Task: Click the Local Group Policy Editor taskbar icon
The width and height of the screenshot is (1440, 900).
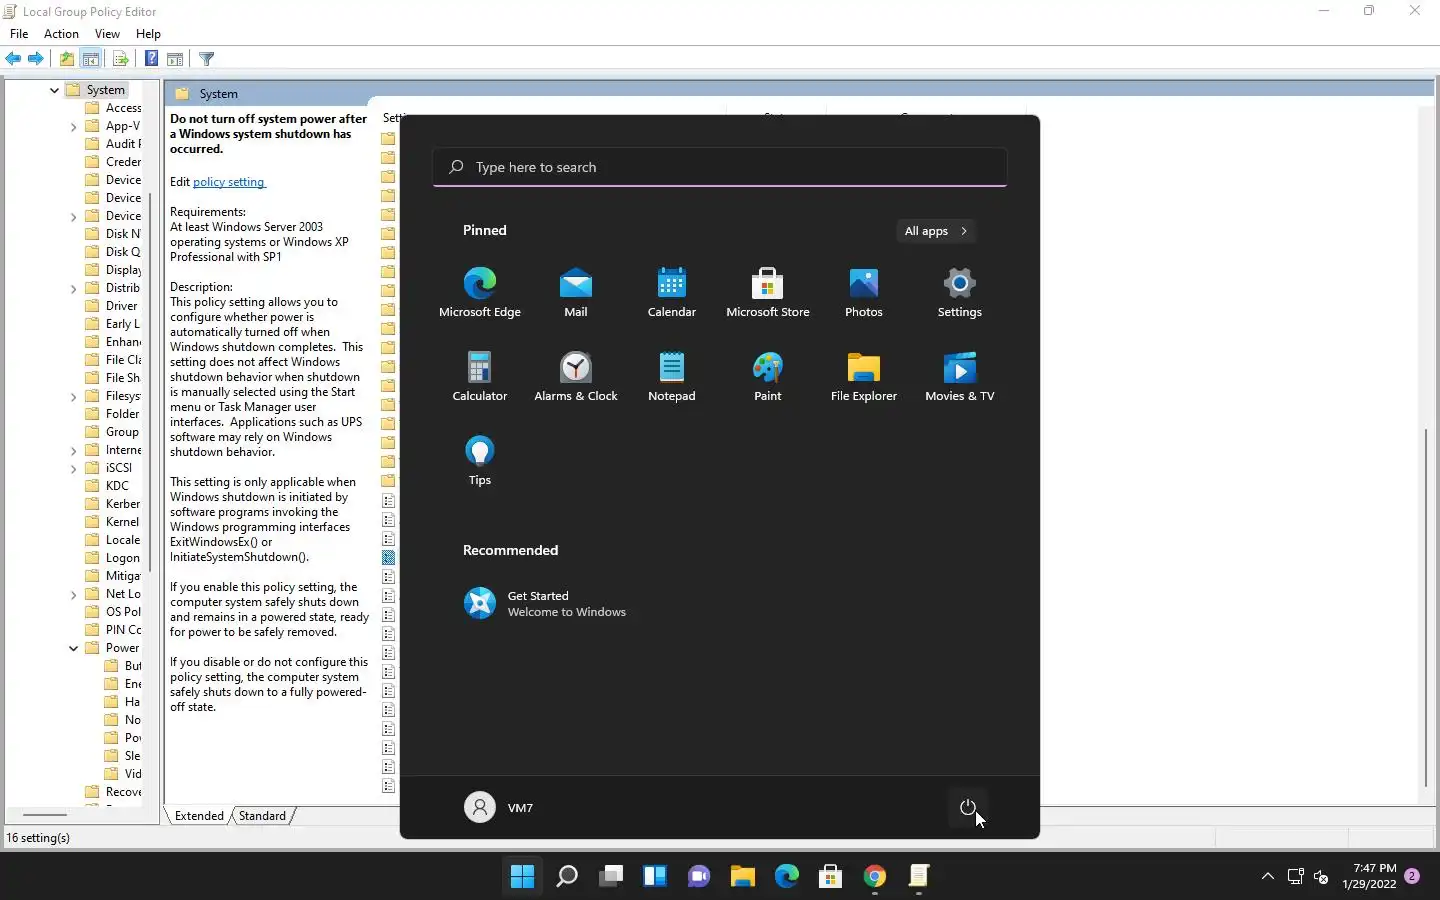Action: pos(919,877)
